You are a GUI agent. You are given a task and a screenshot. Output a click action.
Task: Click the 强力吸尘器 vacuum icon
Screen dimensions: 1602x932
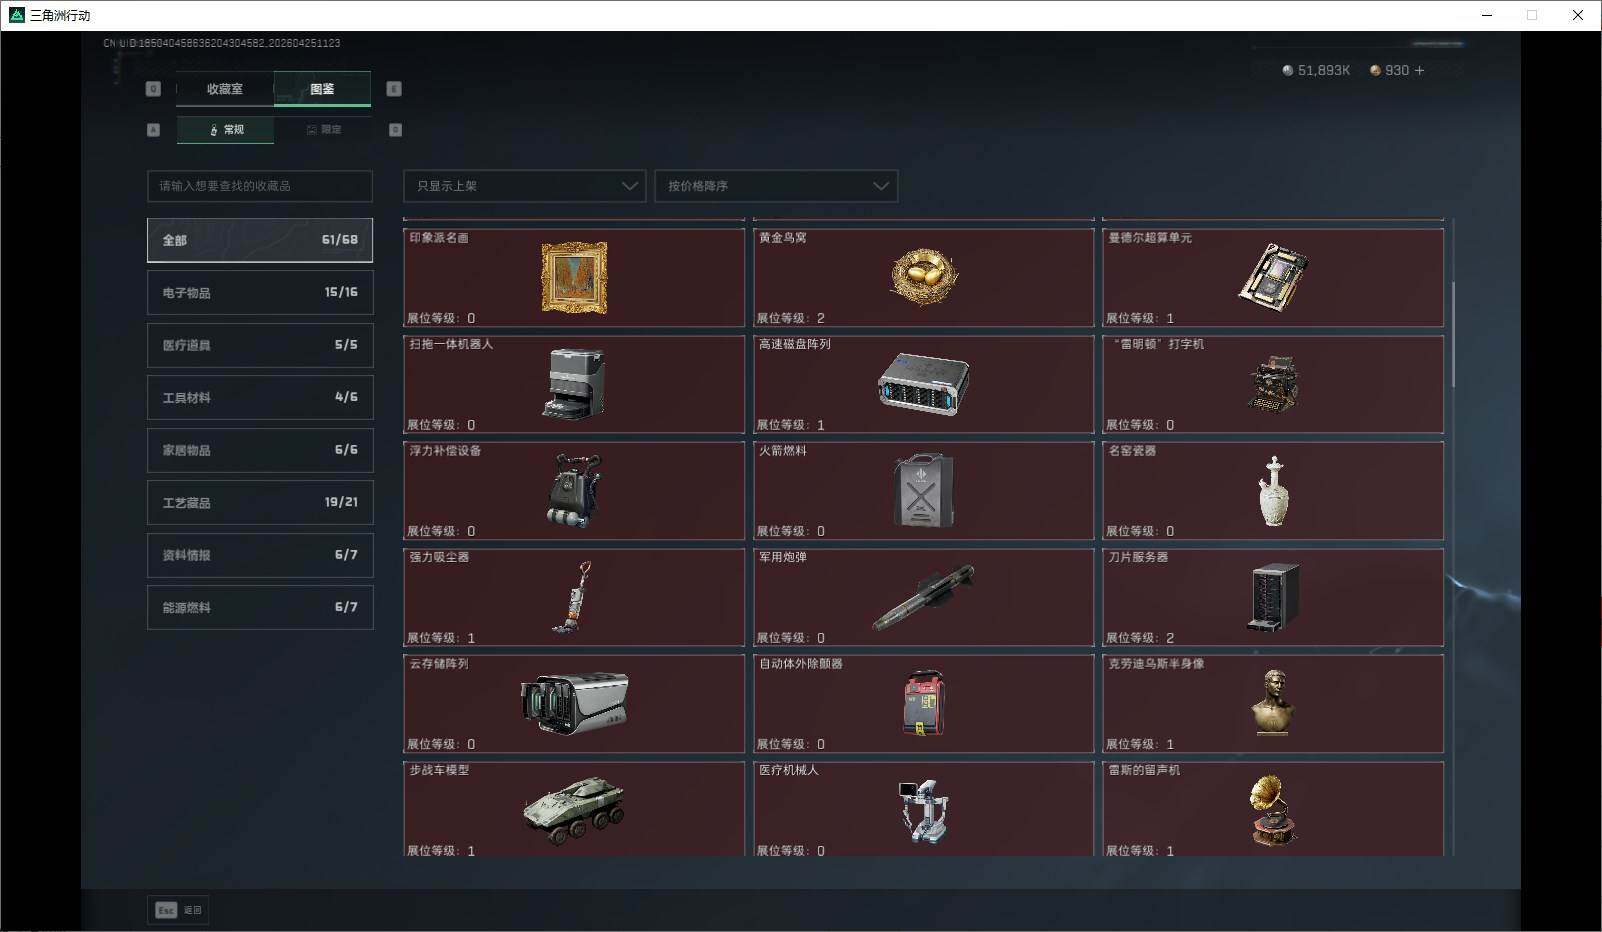[x=573, y=597]
